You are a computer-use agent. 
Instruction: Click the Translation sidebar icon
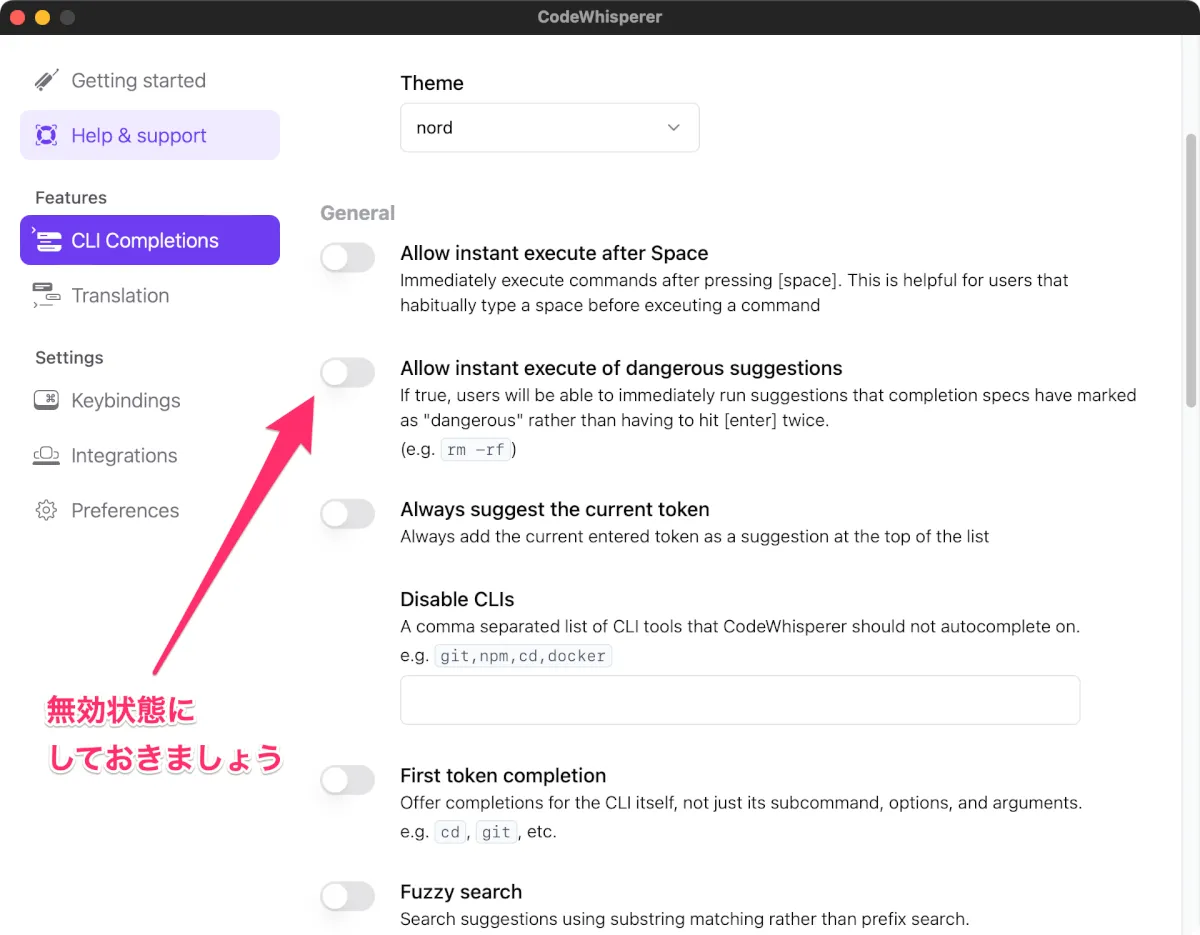point(46,295)
